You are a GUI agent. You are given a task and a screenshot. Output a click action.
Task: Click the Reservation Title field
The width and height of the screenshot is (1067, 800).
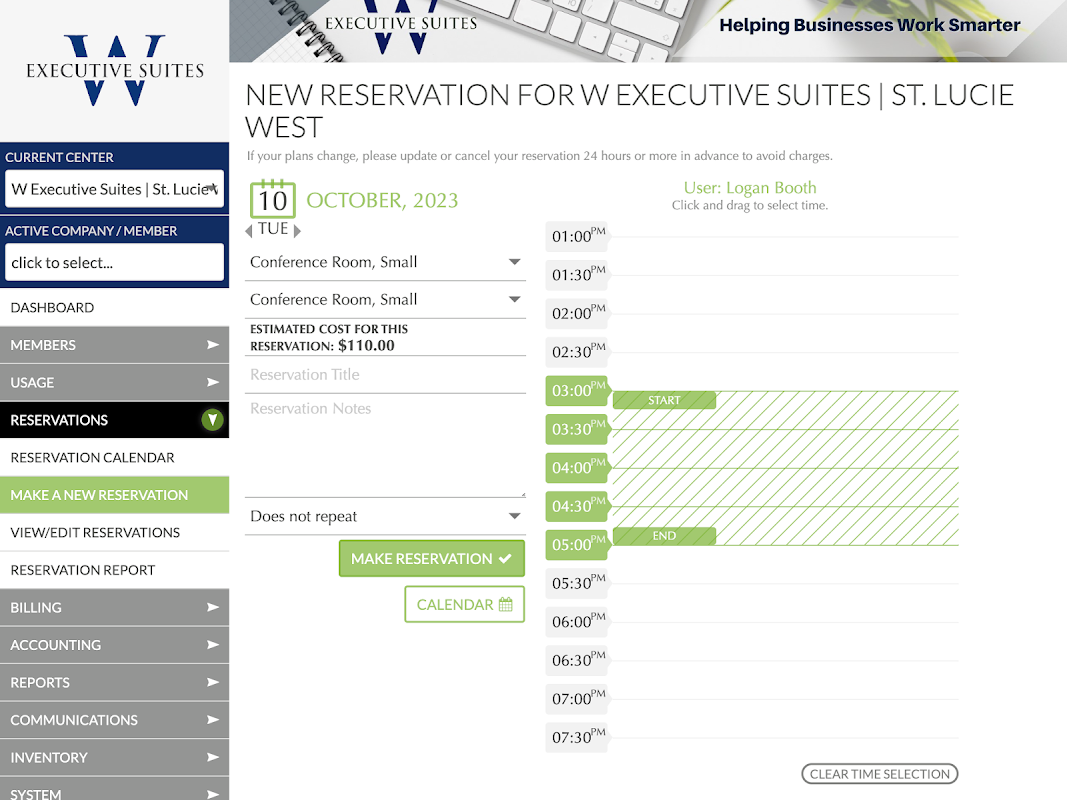click(385, 375)
